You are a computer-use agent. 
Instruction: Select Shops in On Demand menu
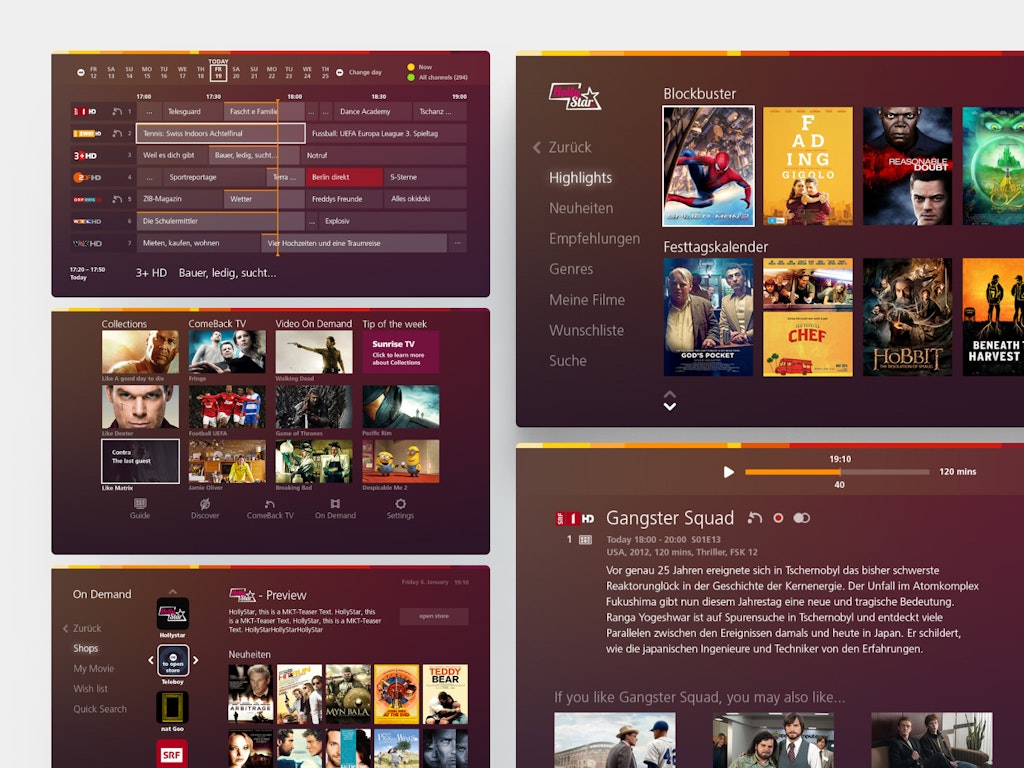pyautogui.click(x=86, y=648)
